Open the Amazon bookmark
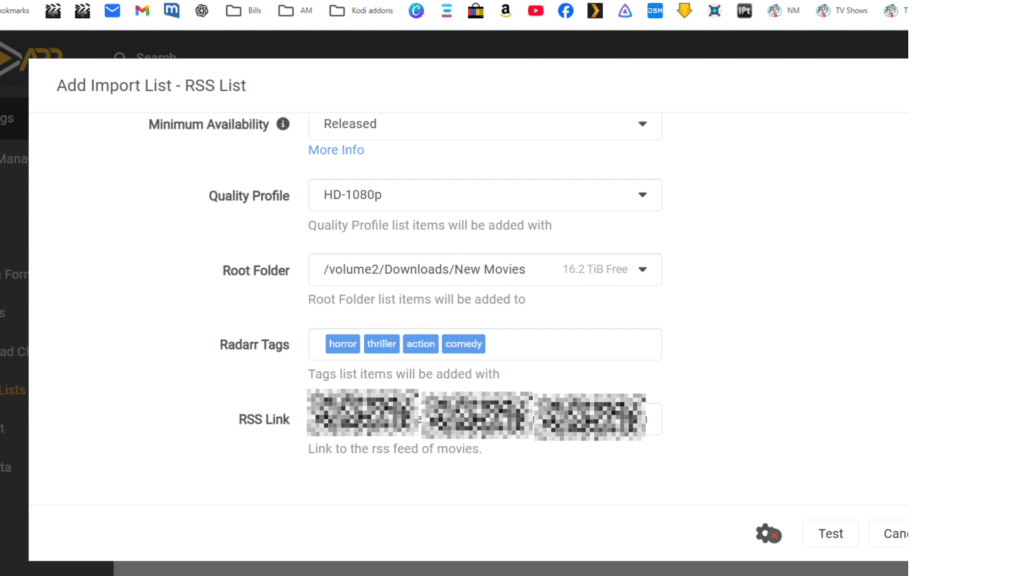This screenshot has height=576, width=1024. coord(506,11)
